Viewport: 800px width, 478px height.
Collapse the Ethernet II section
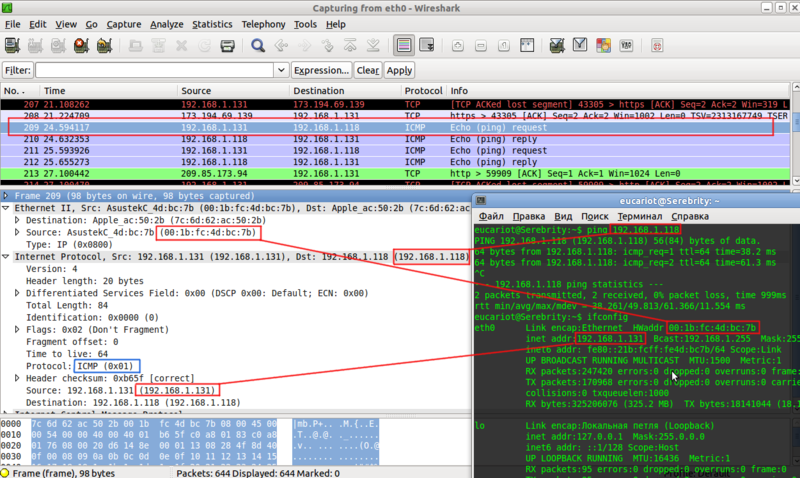point(7,206)
